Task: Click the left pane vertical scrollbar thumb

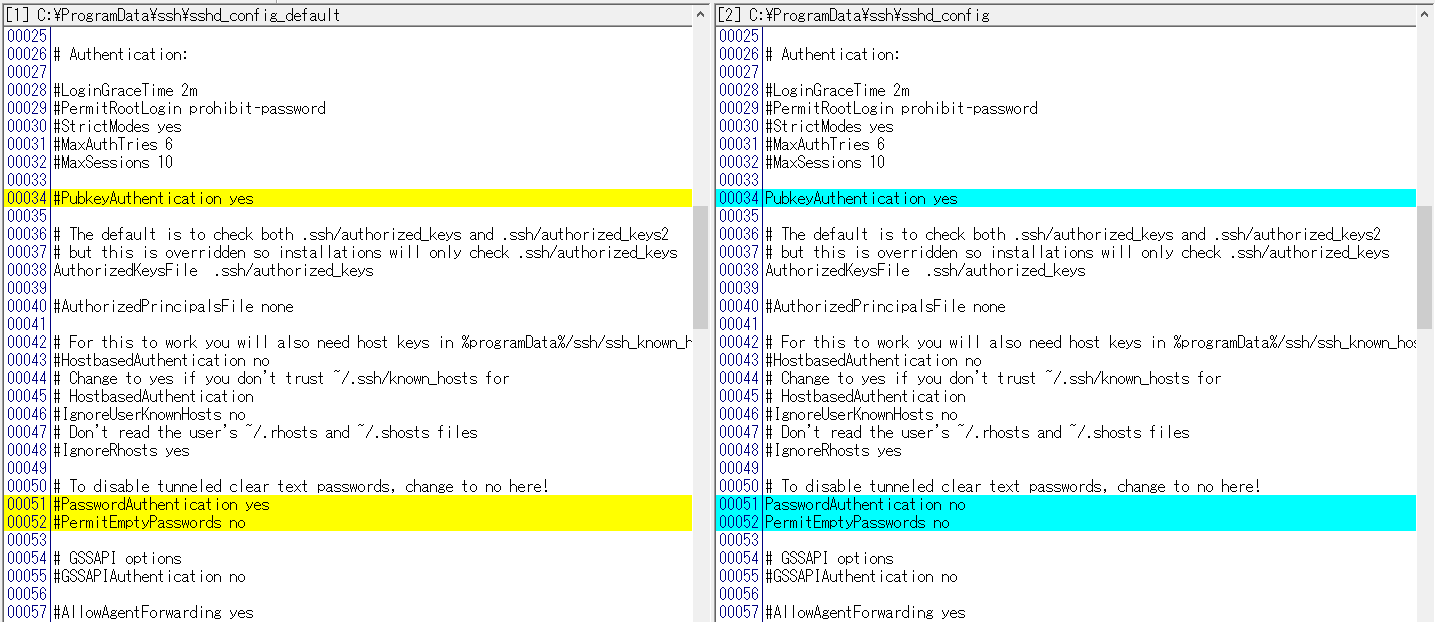Action: point(700,267)
